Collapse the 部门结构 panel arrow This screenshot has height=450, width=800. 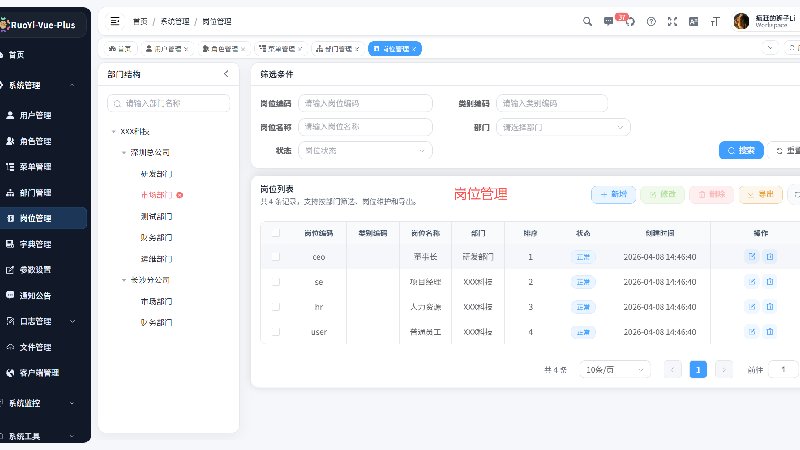226,74
